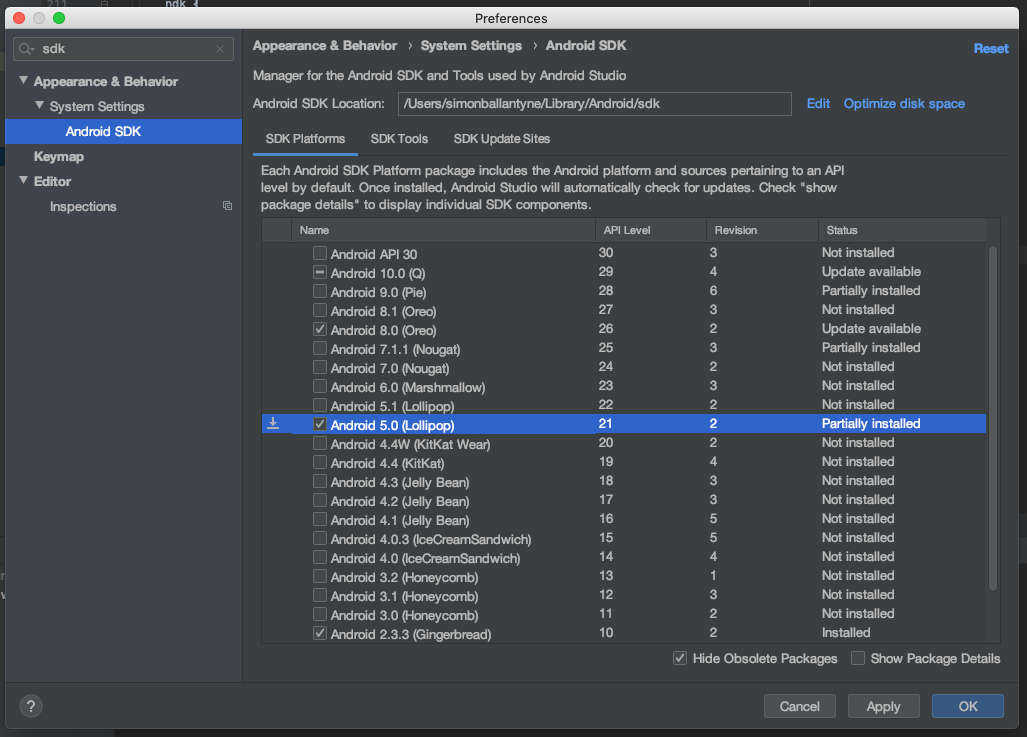This screenshot has height=737, width=1027.
Task: Clear the sdk search field text
Action: [x=220, y=49]
